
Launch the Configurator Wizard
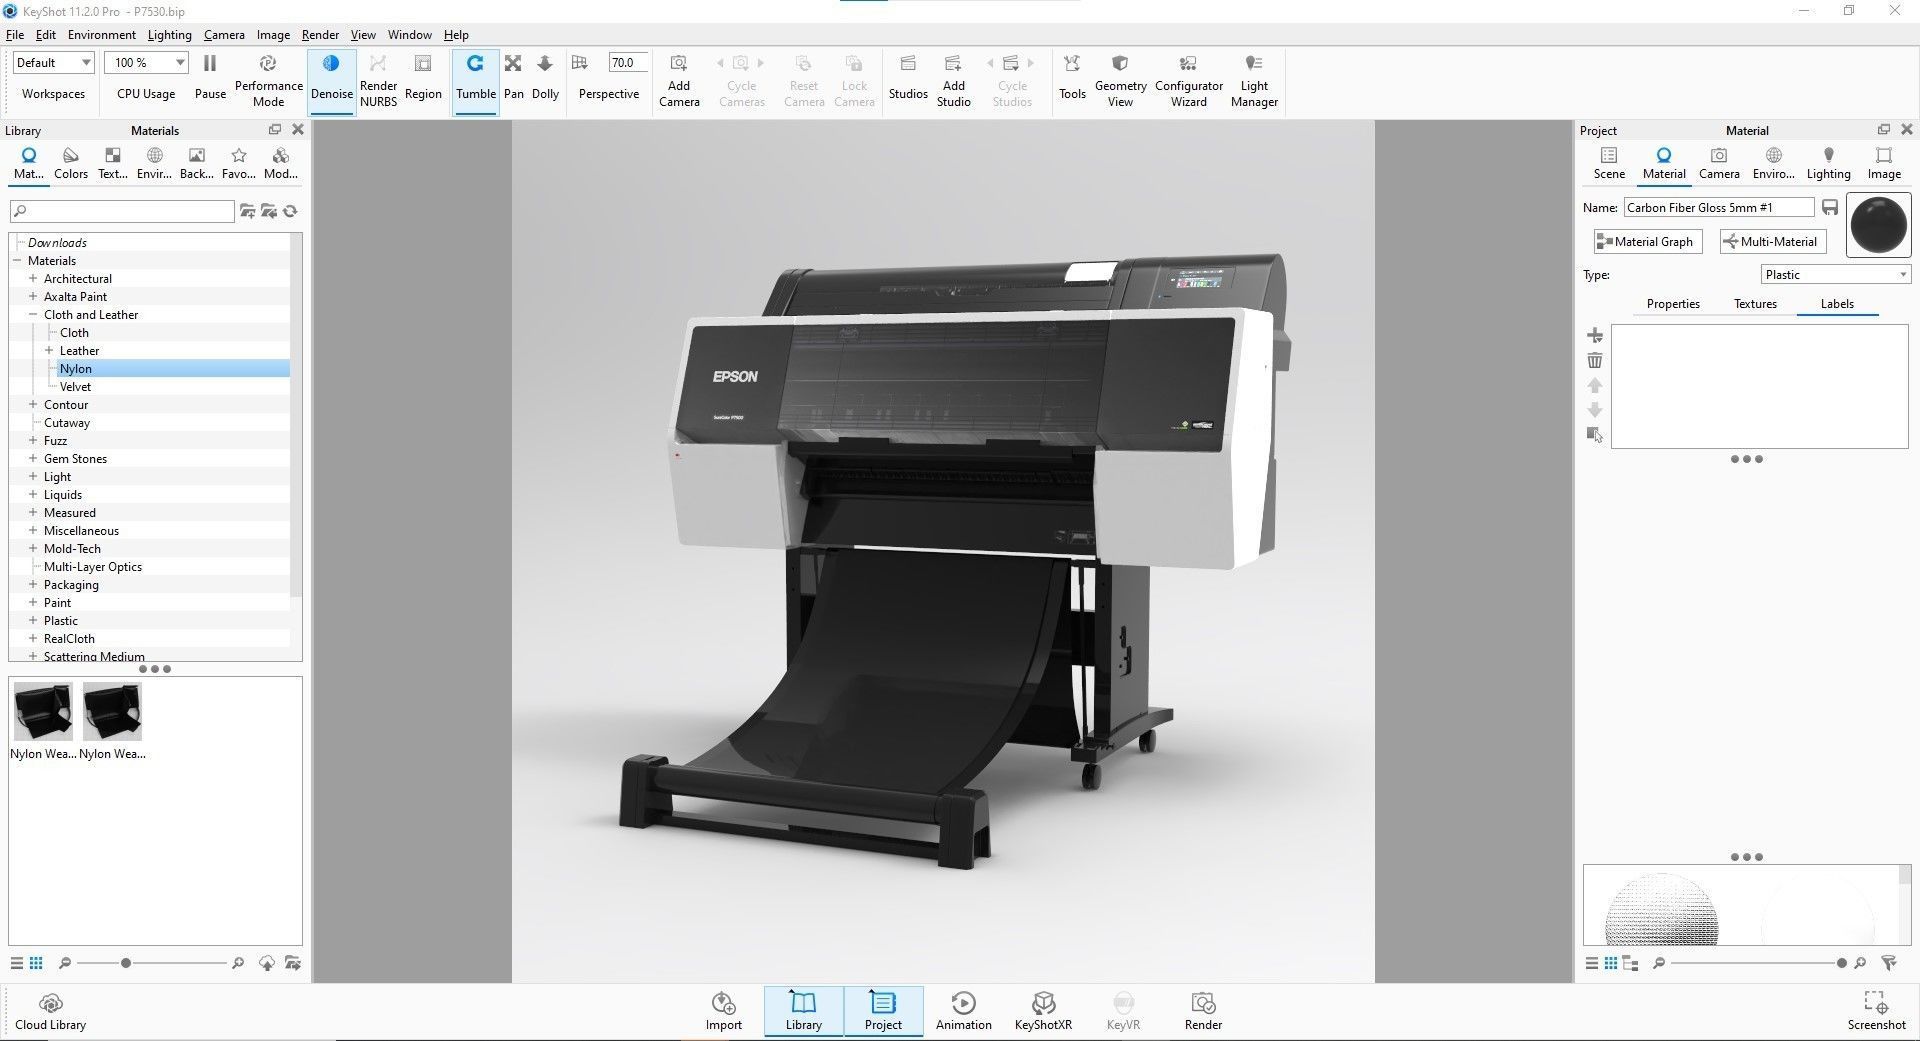(1189, 80)
